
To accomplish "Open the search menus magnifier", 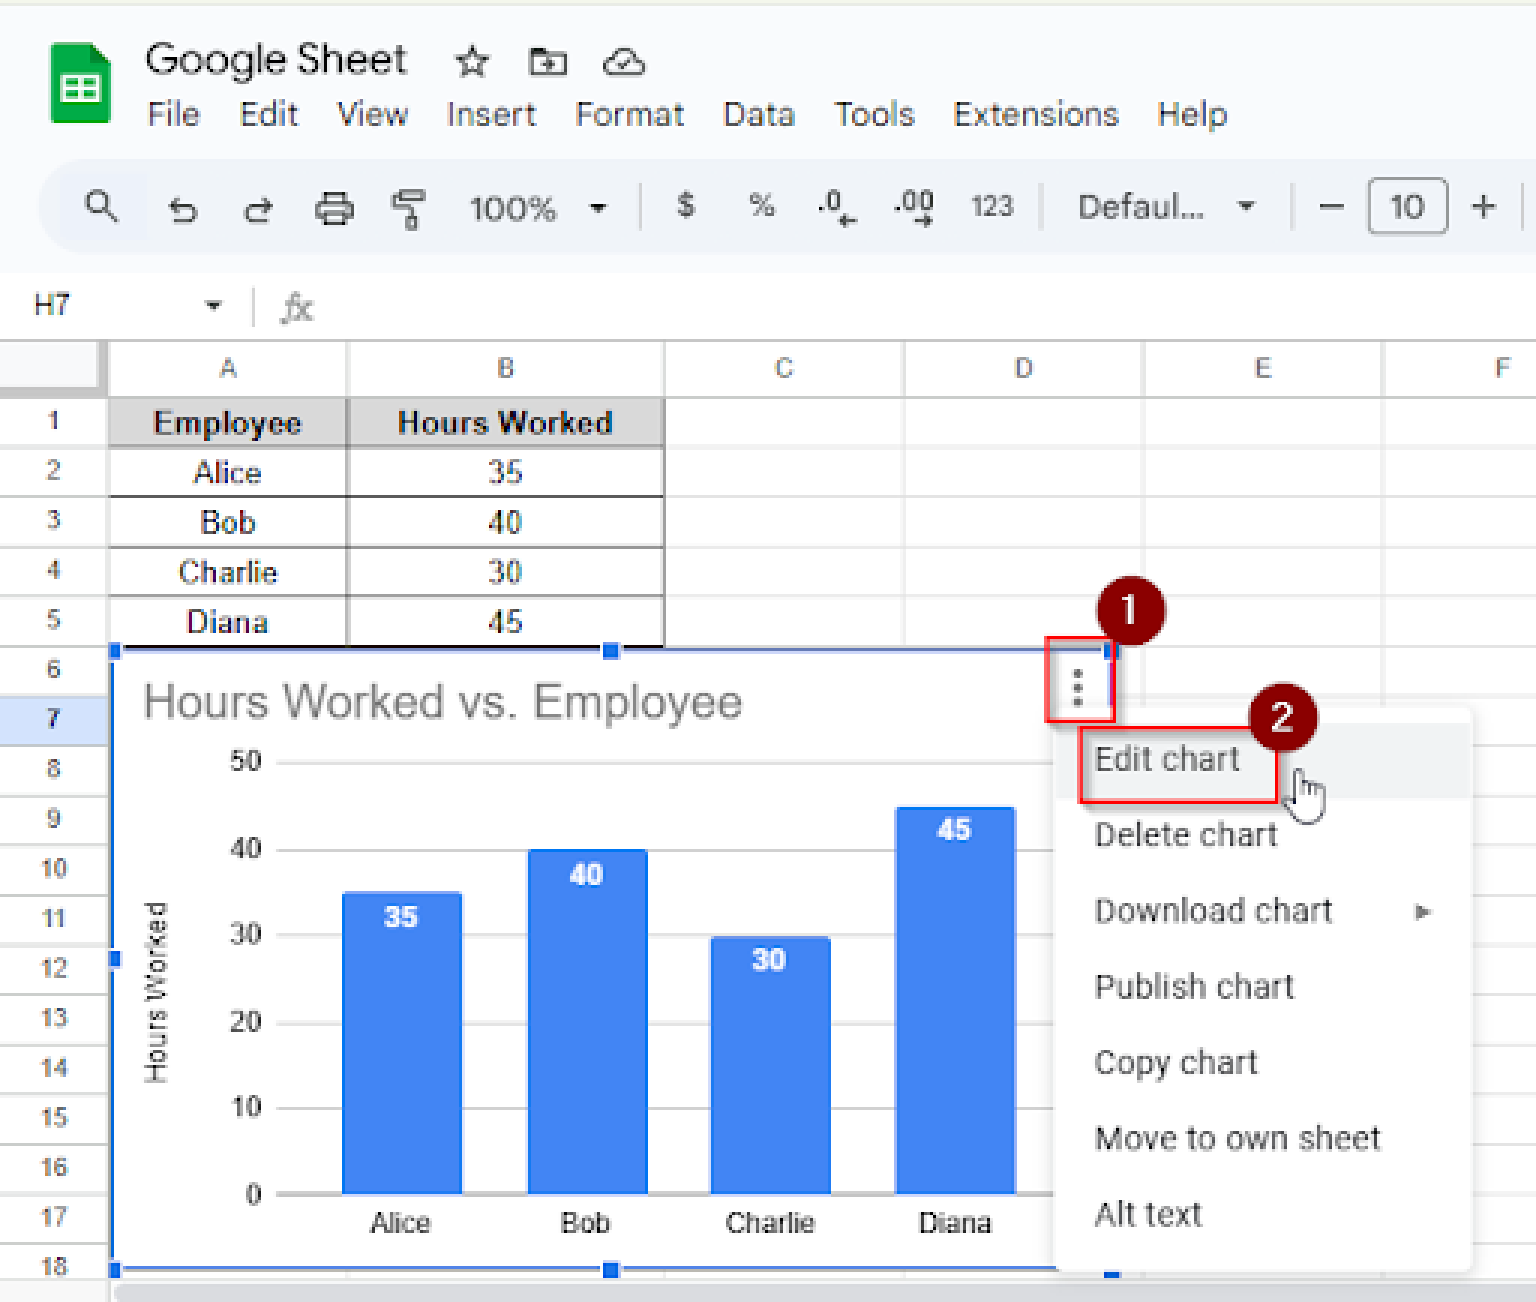I will pyautogui.click(x=101, y=207).
